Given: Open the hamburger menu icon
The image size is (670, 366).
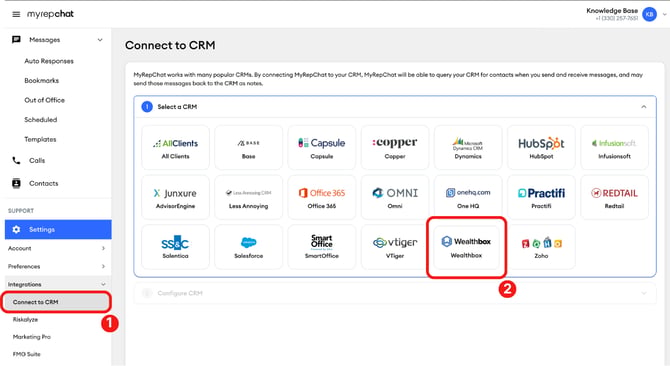Looking at the screenshot, I should point(16,14).
